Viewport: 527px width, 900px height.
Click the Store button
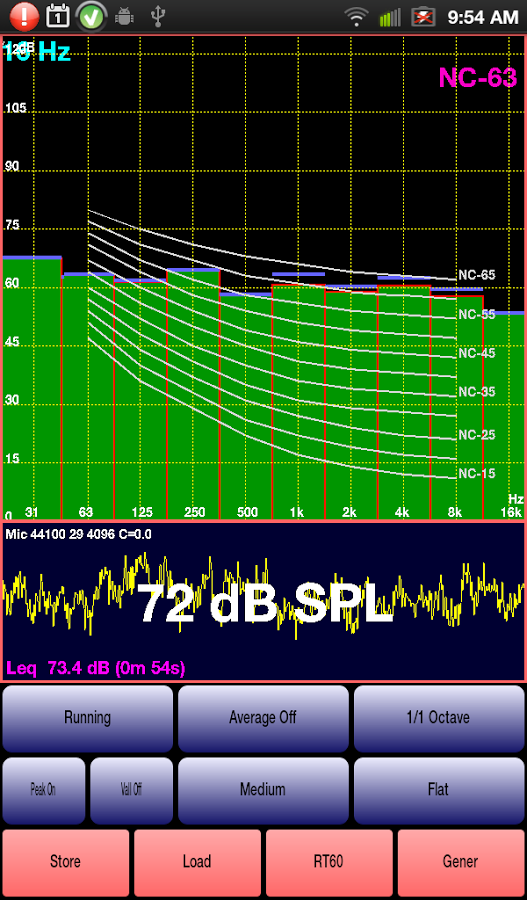point(65,862)
